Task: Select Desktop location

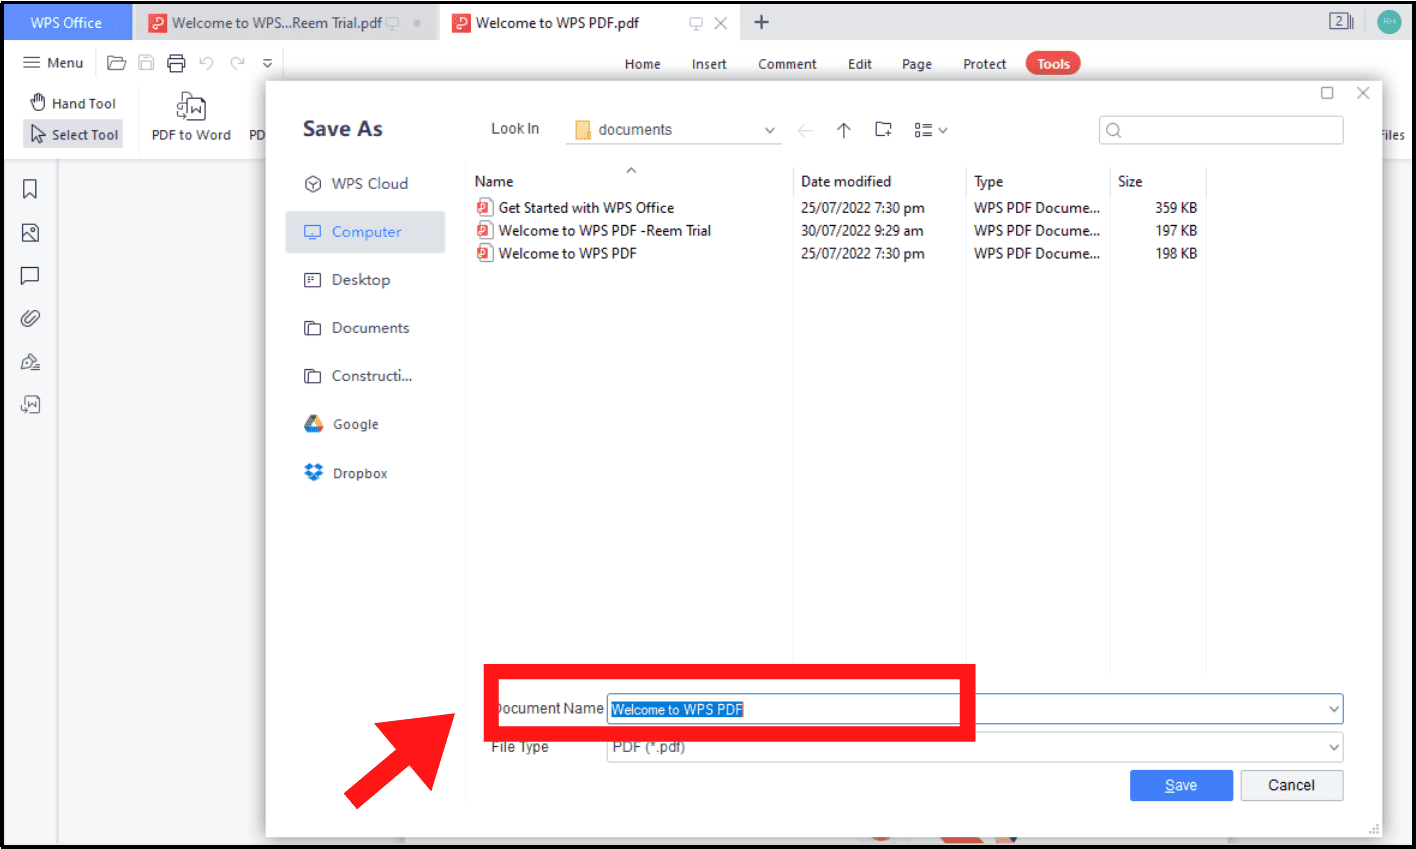Action: 365,280
